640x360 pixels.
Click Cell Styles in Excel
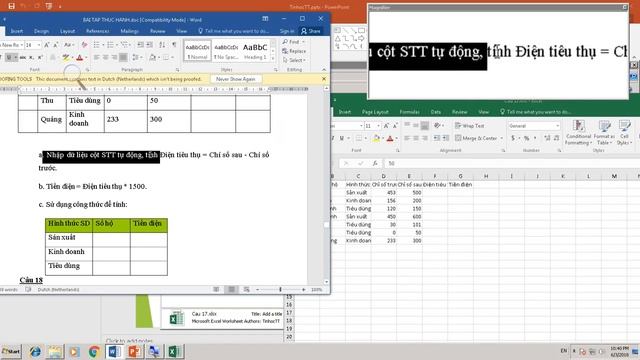(x=624, y=133)
